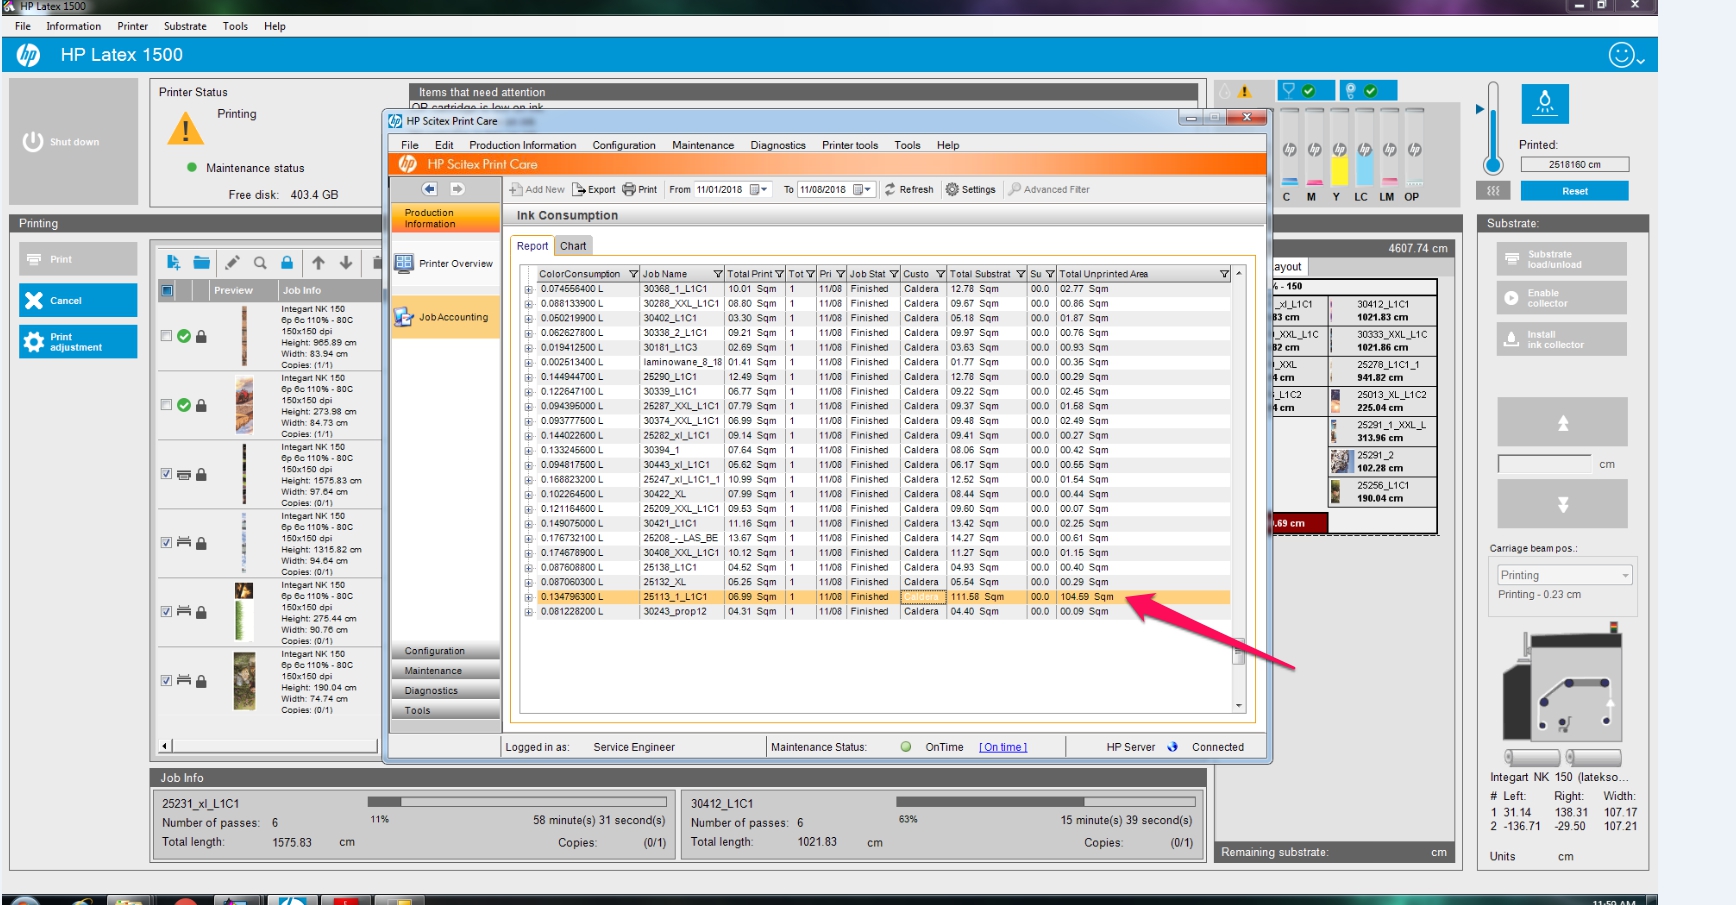Click the On time maintenance status link
This screenshot has height=905, width=1736.
1003,746
